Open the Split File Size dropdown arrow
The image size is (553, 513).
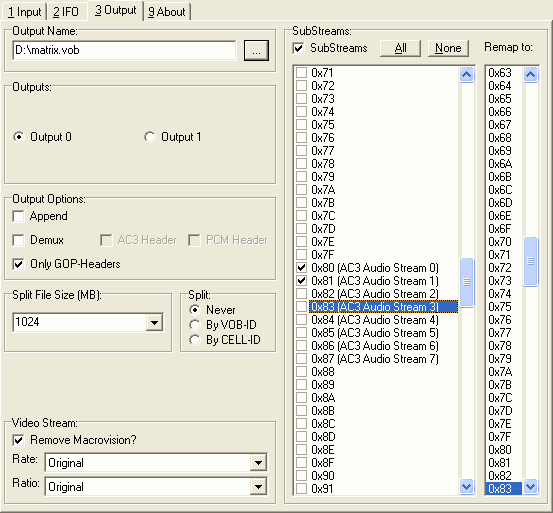[154, 322]
